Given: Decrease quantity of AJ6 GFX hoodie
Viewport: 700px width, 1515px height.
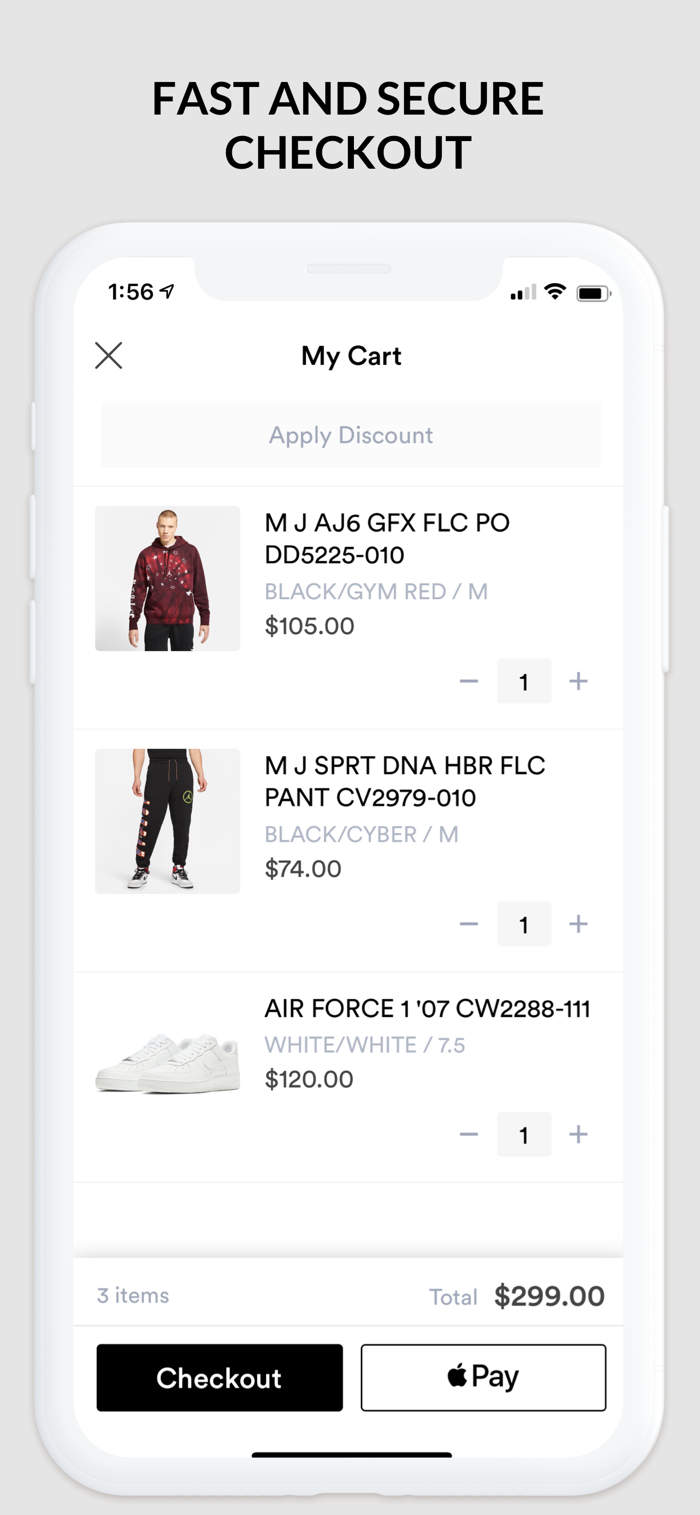Looking at the screenshot, I should pyautogui.click(x=469, y=681).
